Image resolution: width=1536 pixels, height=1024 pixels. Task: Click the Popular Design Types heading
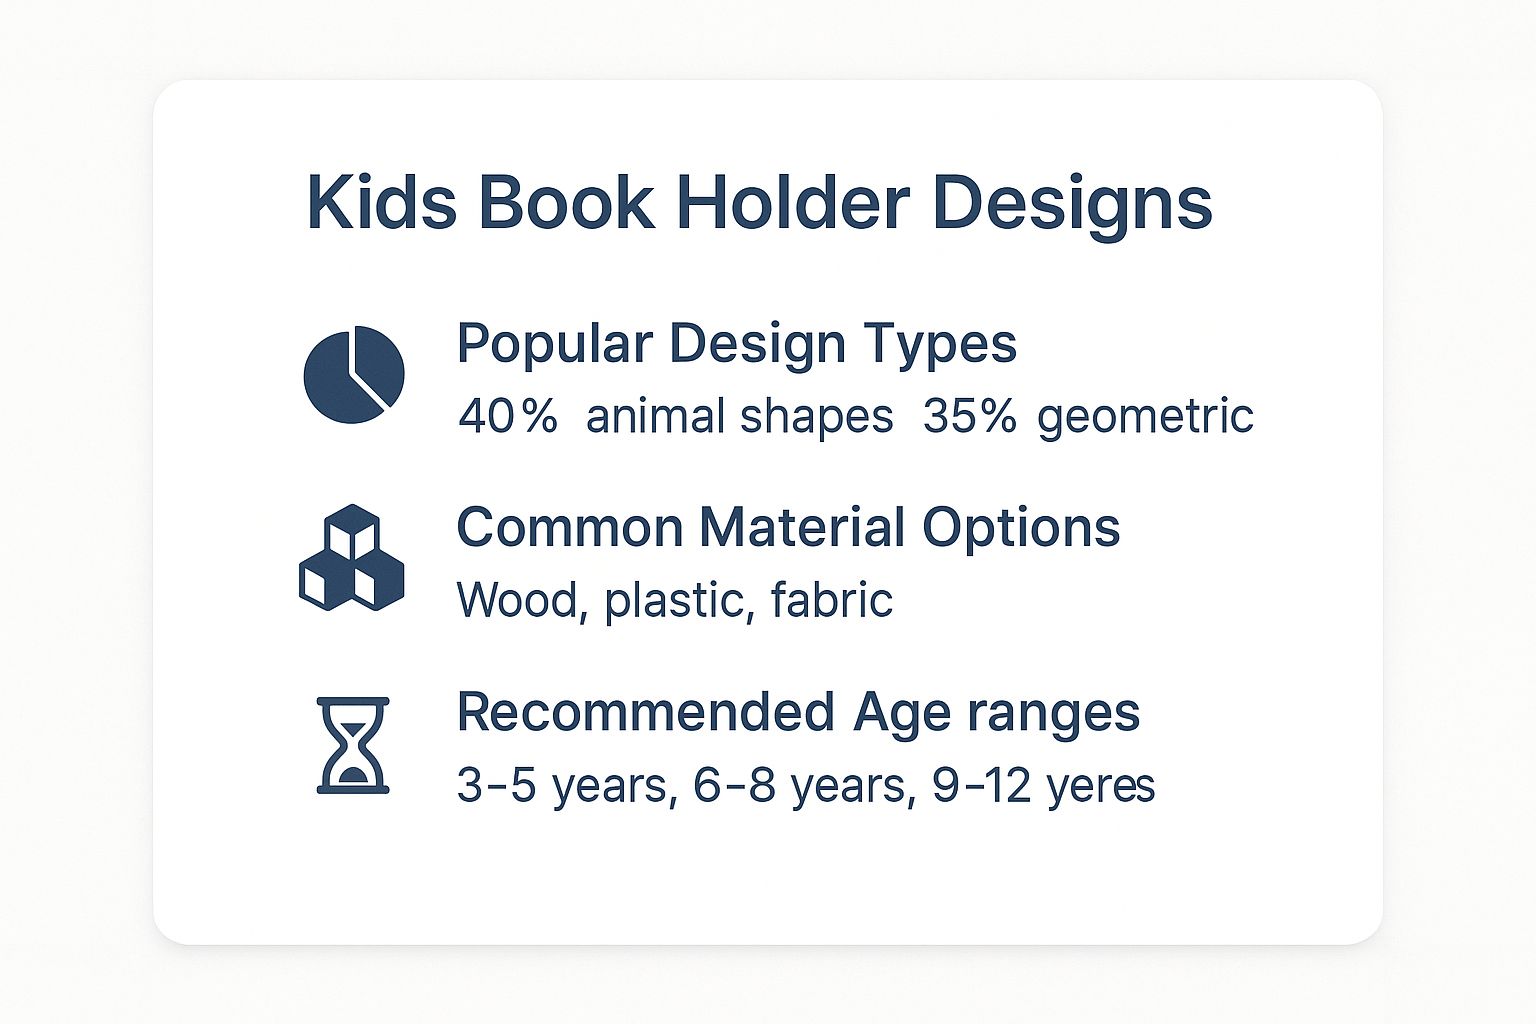(737, 346)
